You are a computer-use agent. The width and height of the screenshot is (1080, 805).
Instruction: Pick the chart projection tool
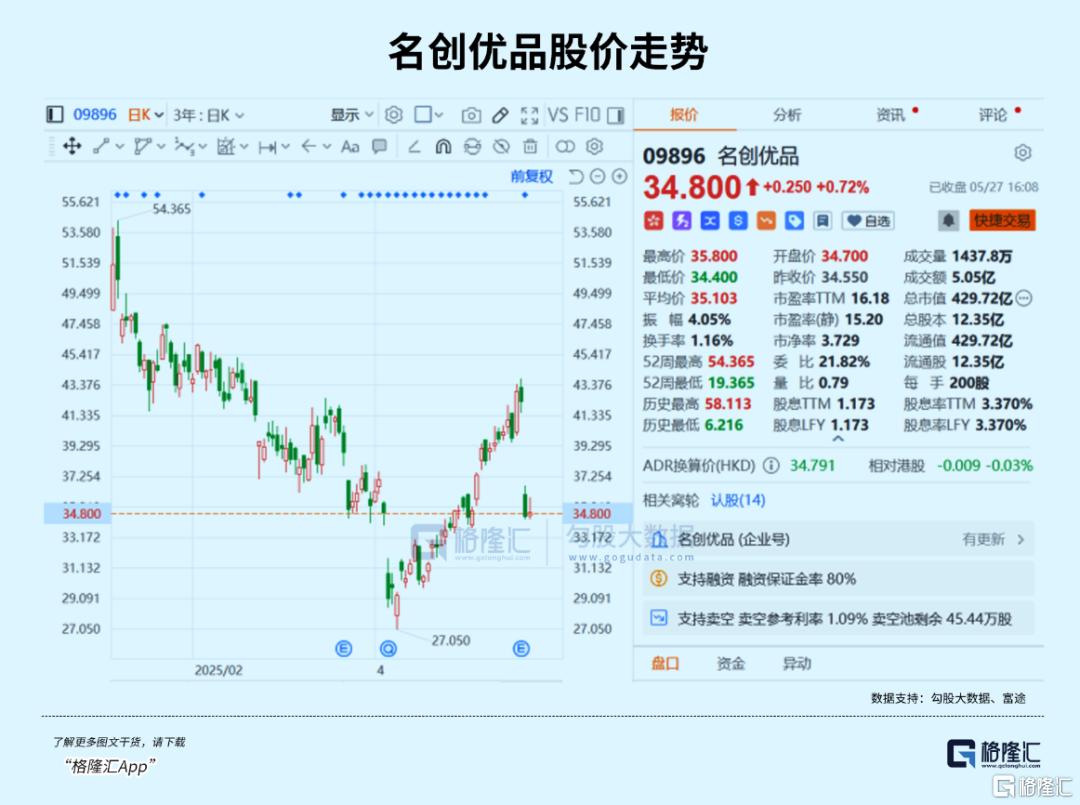225,146
